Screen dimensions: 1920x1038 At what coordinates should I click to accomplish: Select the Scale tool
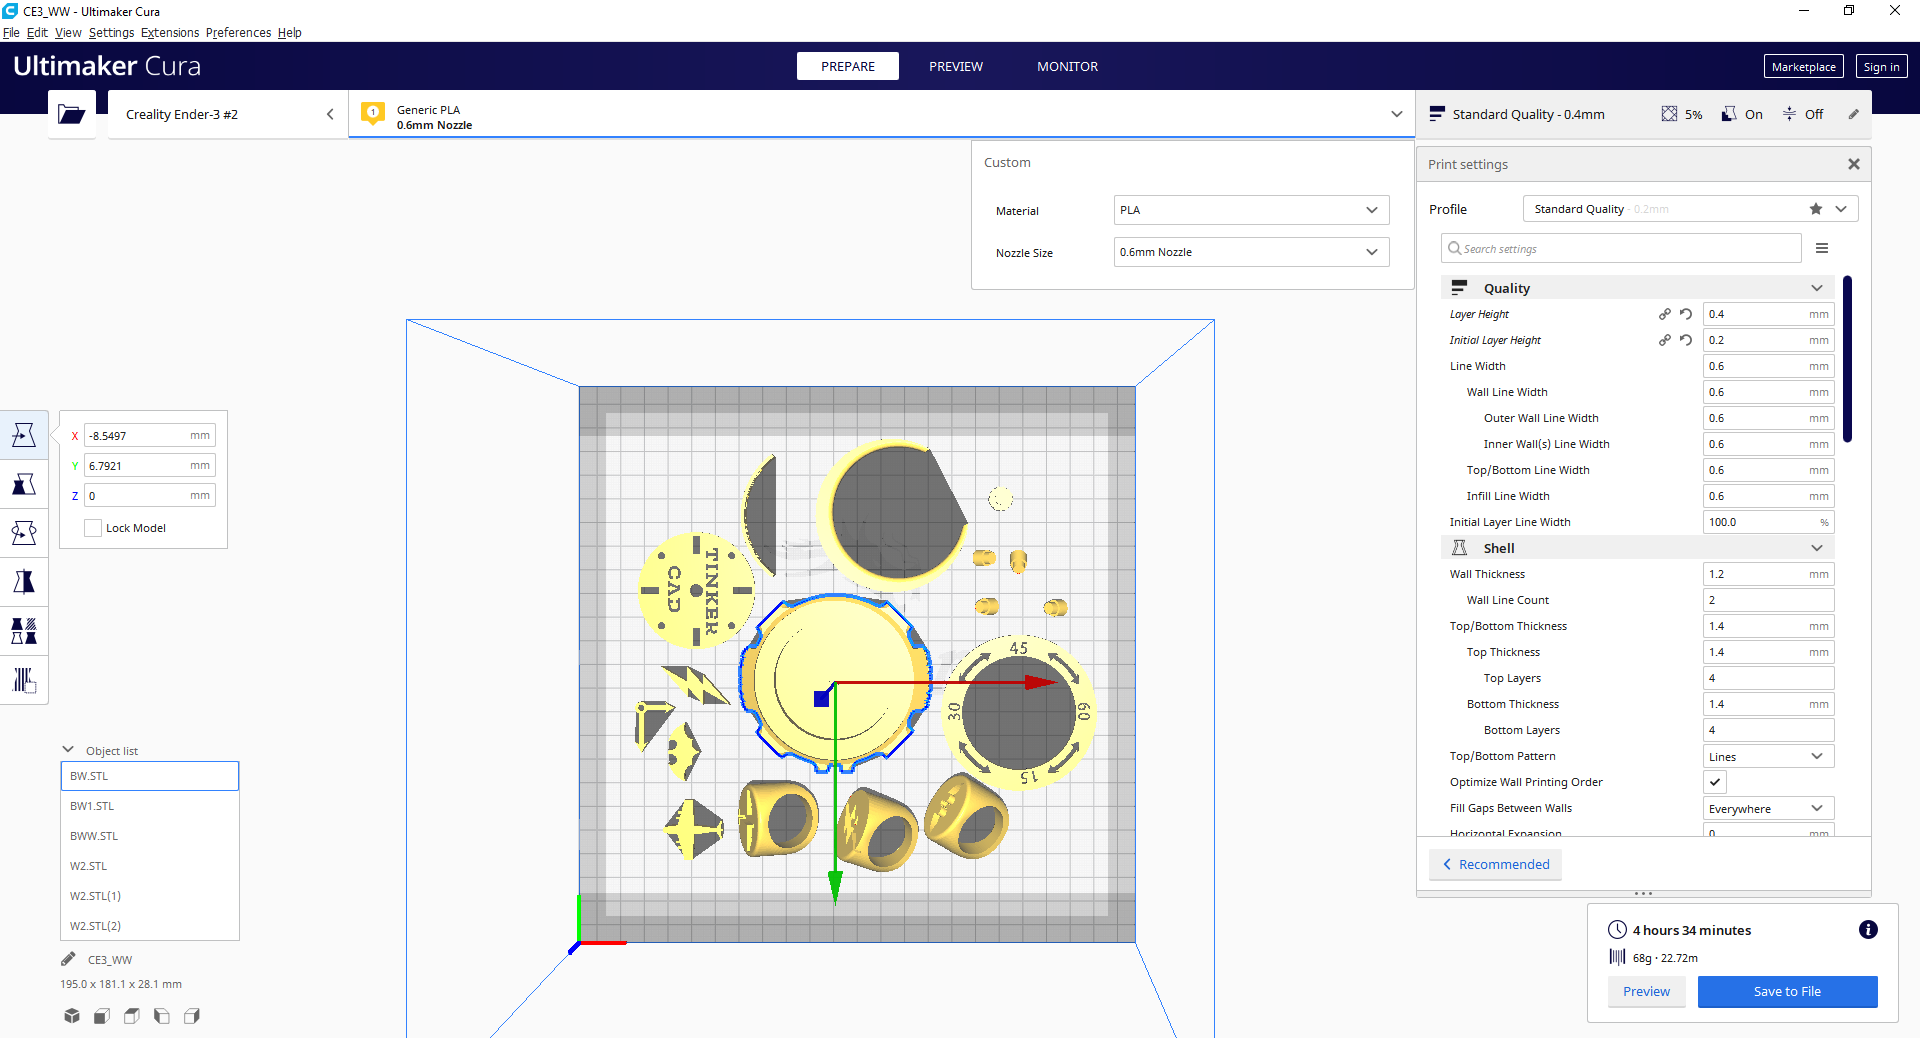[24, 484]
